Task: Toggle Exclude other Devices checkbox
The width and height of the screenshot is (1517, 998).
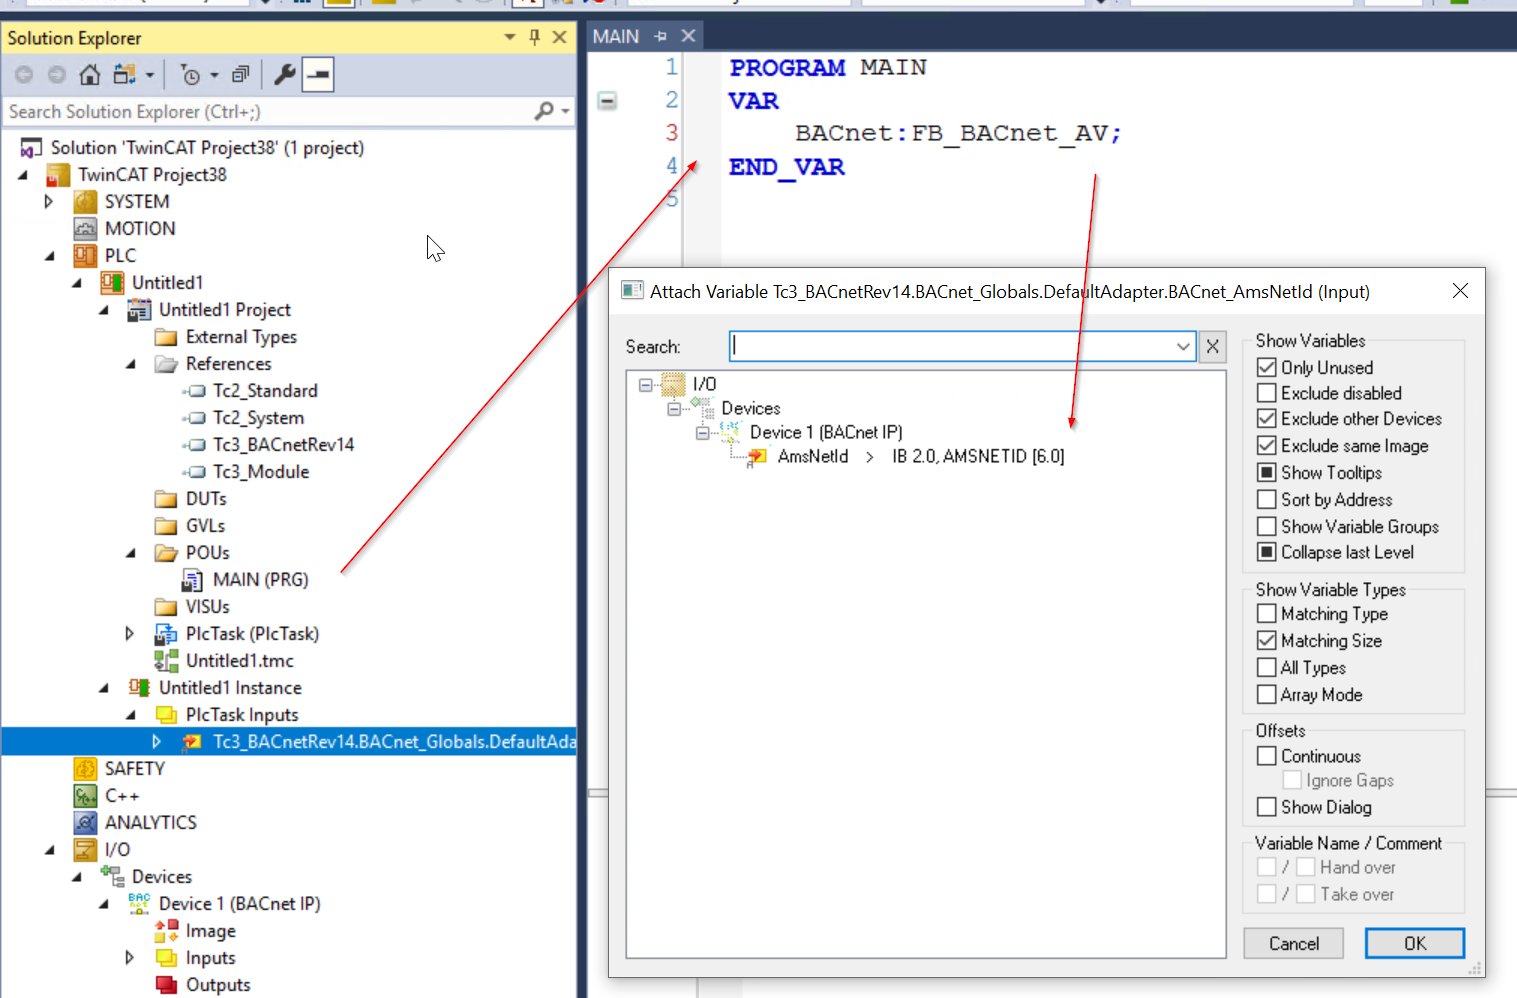Action: pyautogui.click(x=1266, y=418)
